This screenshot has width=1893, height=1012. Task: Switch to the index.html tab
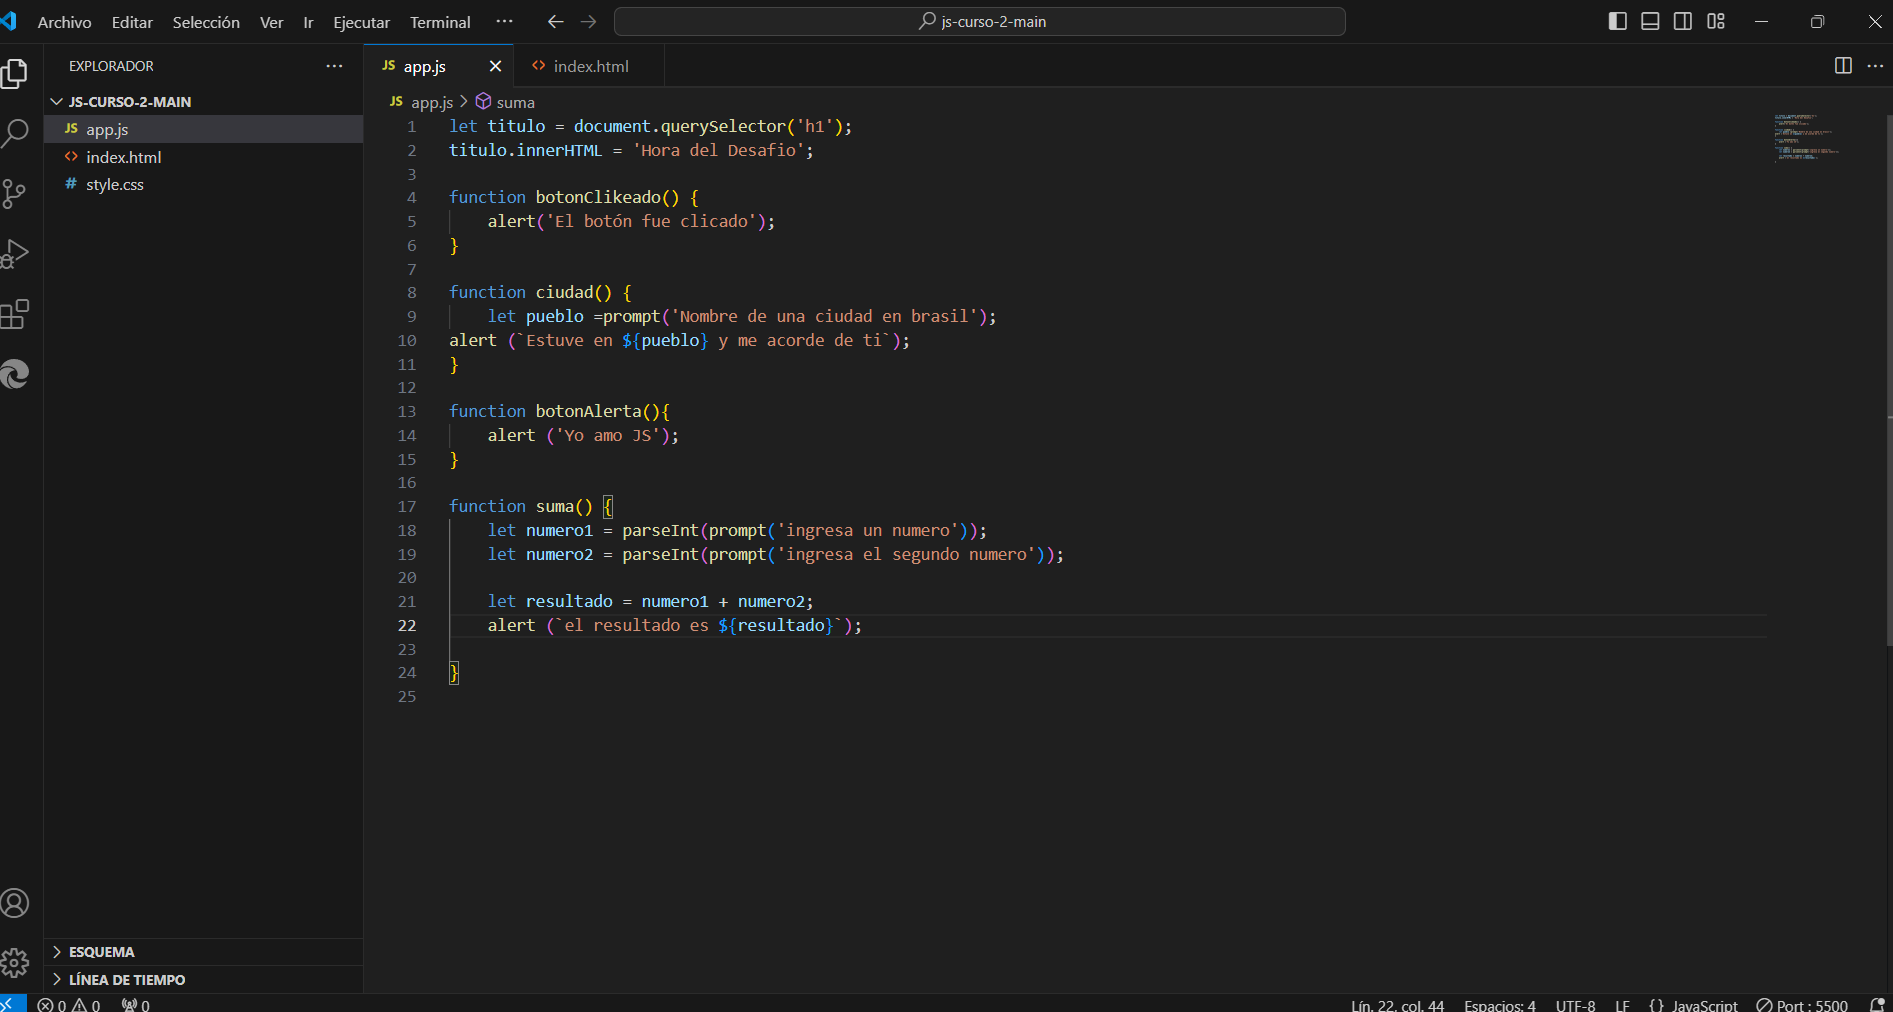tap(589, 66)
